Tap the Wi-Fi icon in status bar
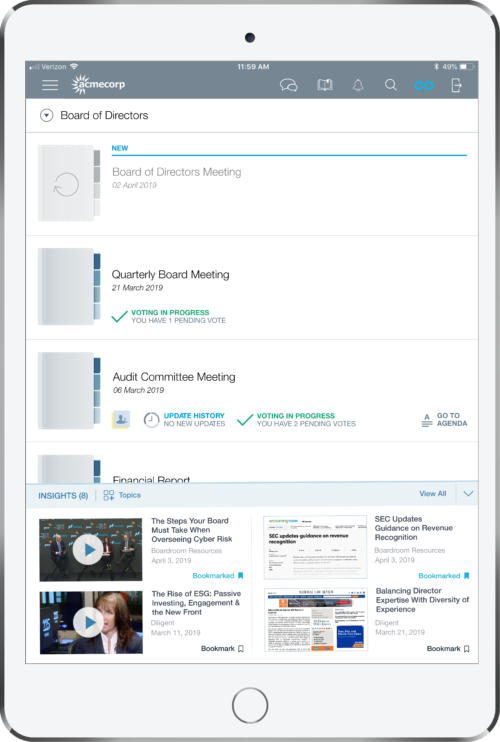The width and height of the screenshot is (500, 742). [74, 66]
